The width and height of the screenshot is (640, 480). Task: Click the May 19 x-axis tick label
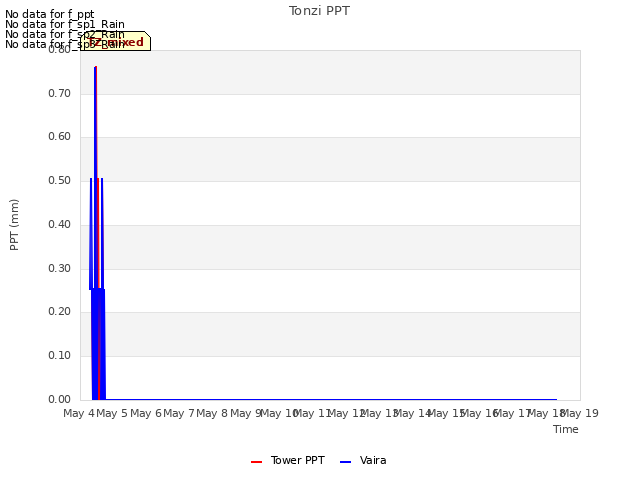point(580,413)
